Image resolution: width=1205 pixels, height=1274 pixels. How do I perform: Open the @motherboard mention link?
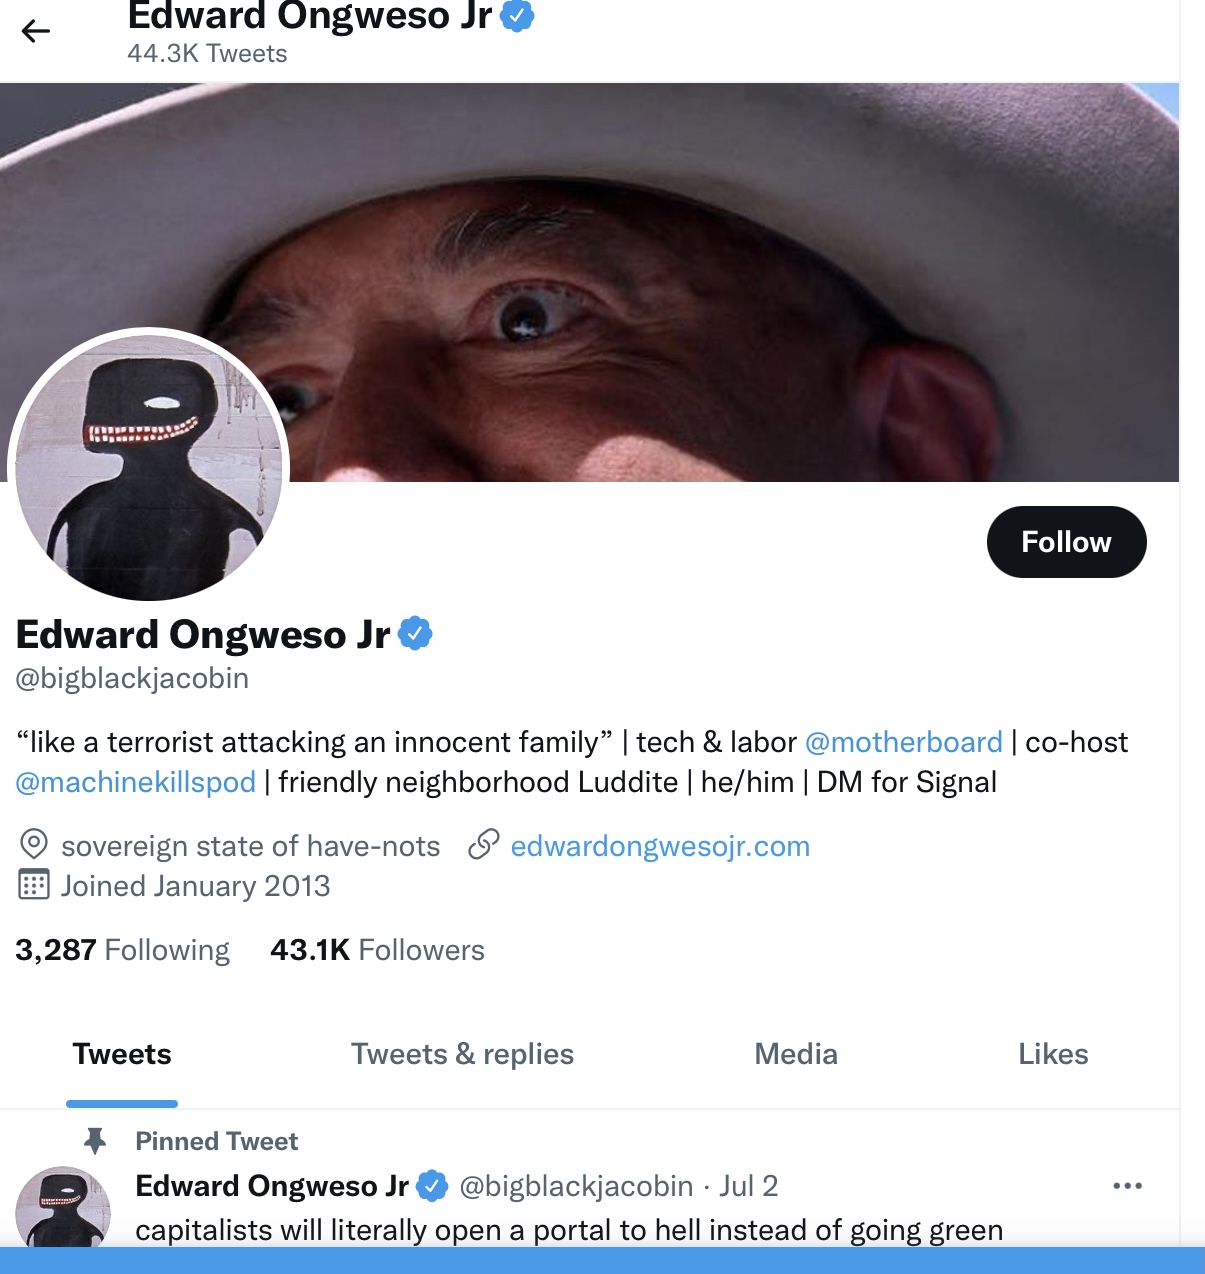[903, 742]
